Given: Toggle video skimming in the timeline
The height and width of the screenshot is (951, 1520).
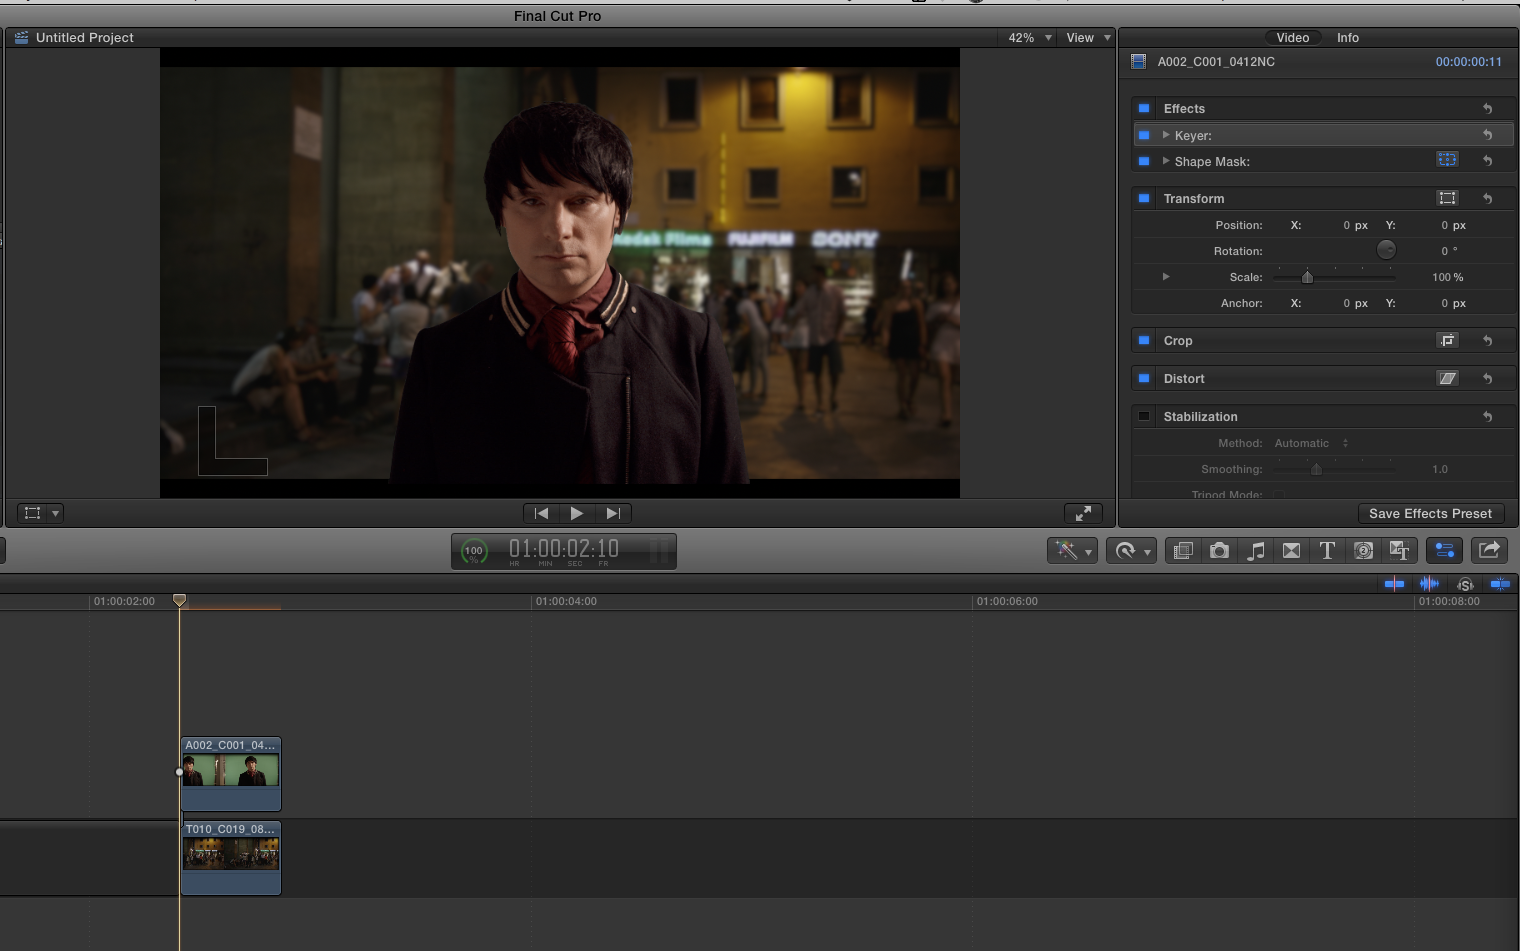Looking at the screenshot, I should (x=1394, y=584).
